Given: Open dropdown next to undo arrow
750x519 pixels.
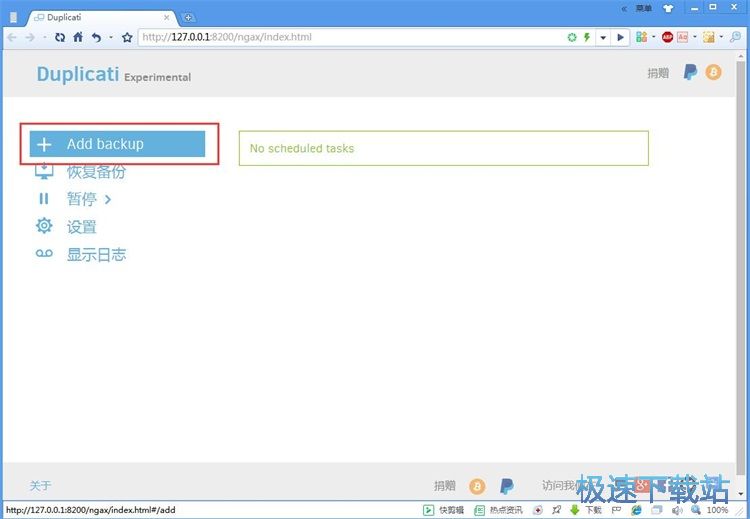Looking at the screenshot, I should coord(110,37).
